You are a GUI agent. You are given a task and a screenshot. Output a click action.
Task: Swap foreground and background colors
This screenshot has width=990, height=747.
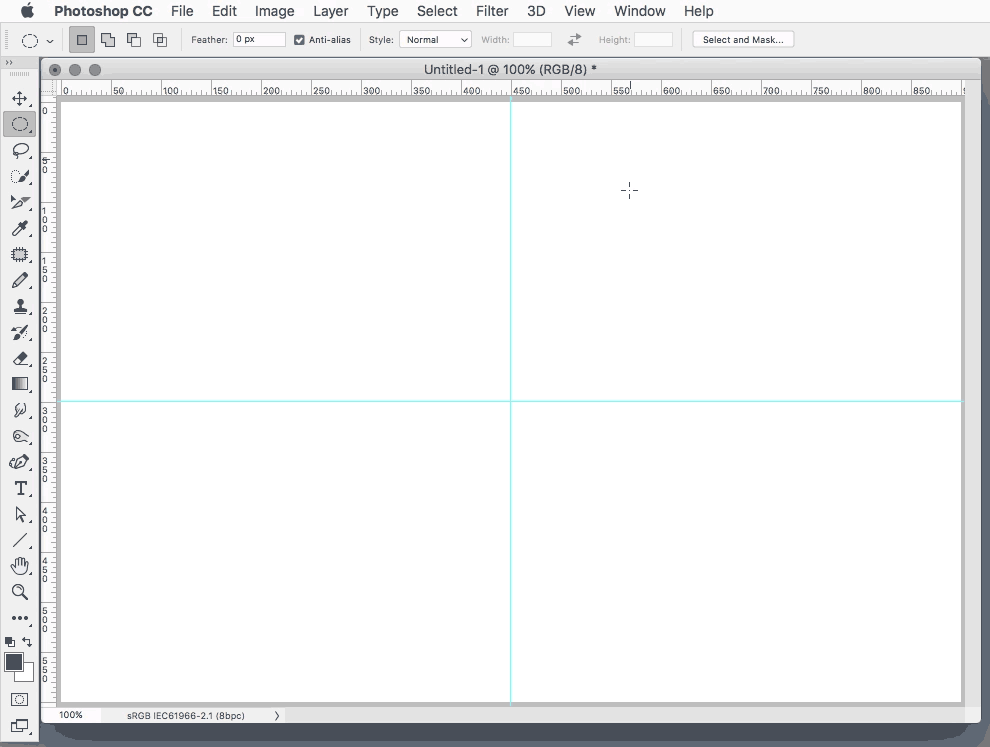(27, 641)
